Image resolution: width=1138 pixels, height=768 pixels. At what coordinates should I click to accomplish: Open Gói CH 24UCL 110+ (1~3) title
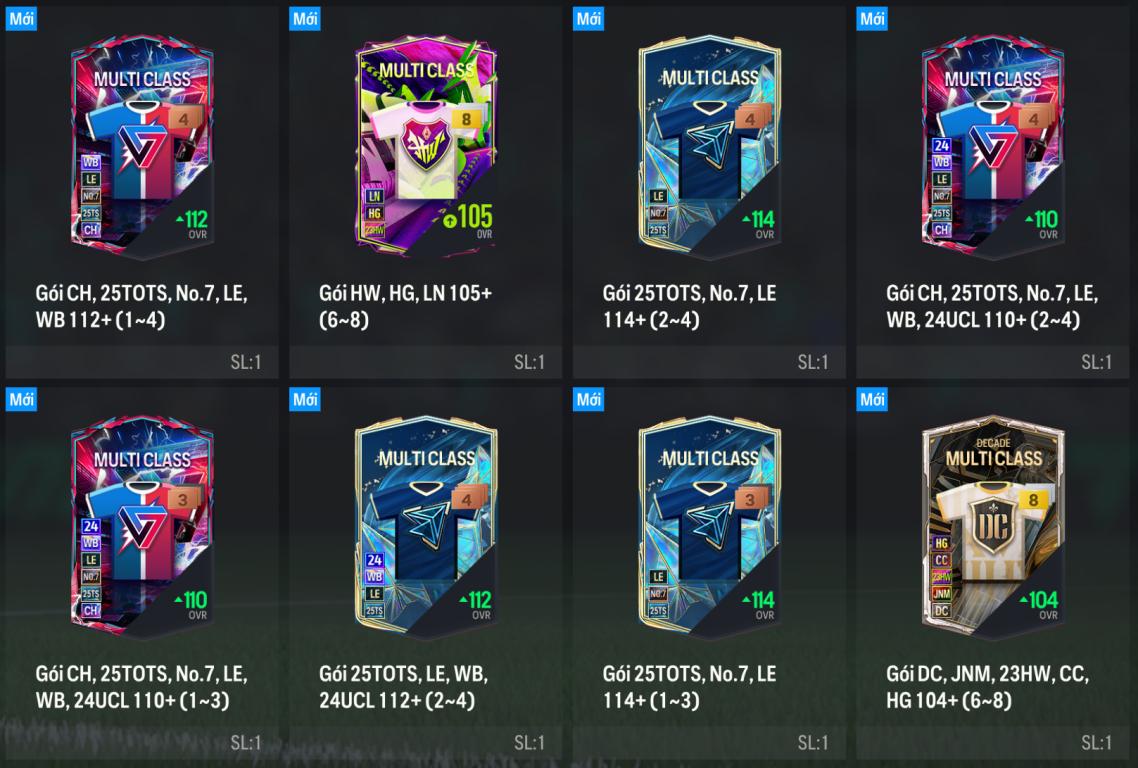pyautogui.click(x=142, y=687)
